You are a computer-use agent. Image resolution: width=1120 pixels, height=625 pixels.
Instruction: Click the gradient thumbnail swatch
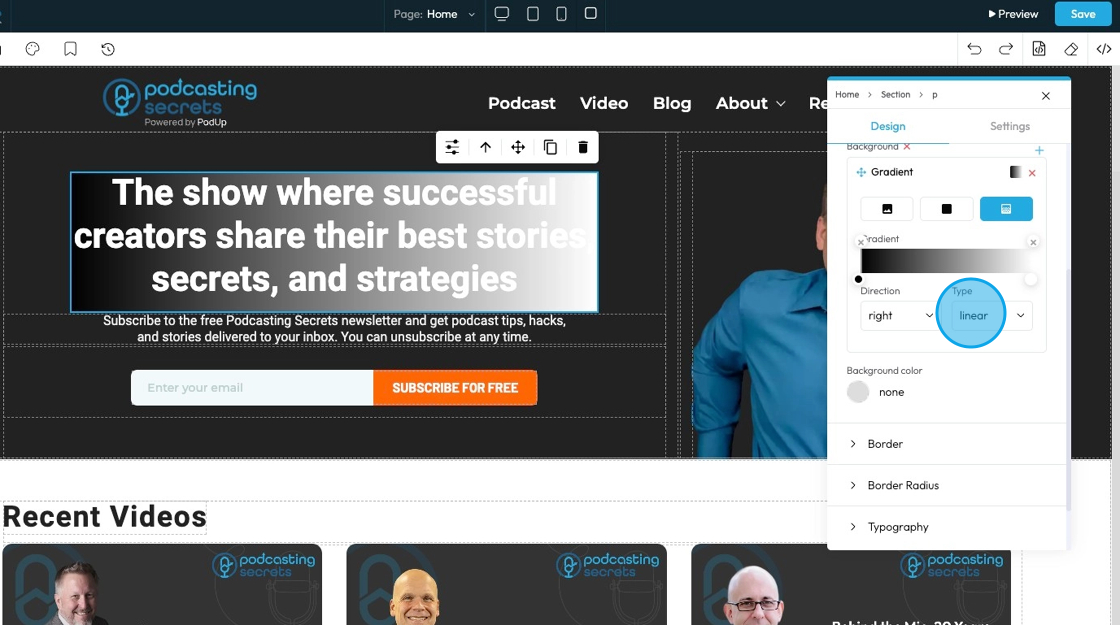click(x=1015, y=172)
